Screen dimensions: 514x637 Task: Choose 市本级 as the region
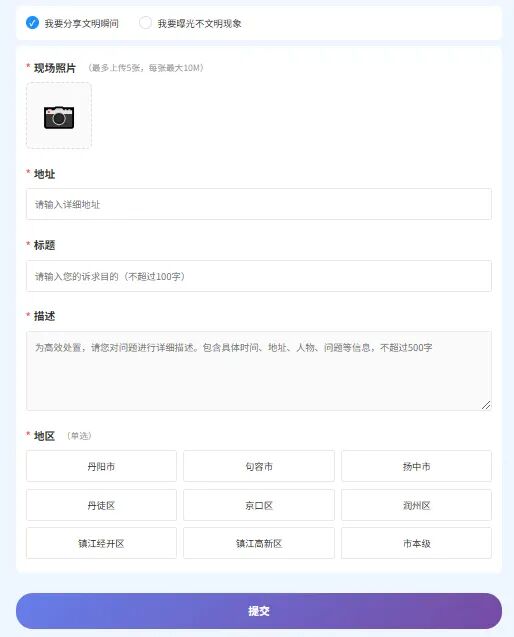416,543
